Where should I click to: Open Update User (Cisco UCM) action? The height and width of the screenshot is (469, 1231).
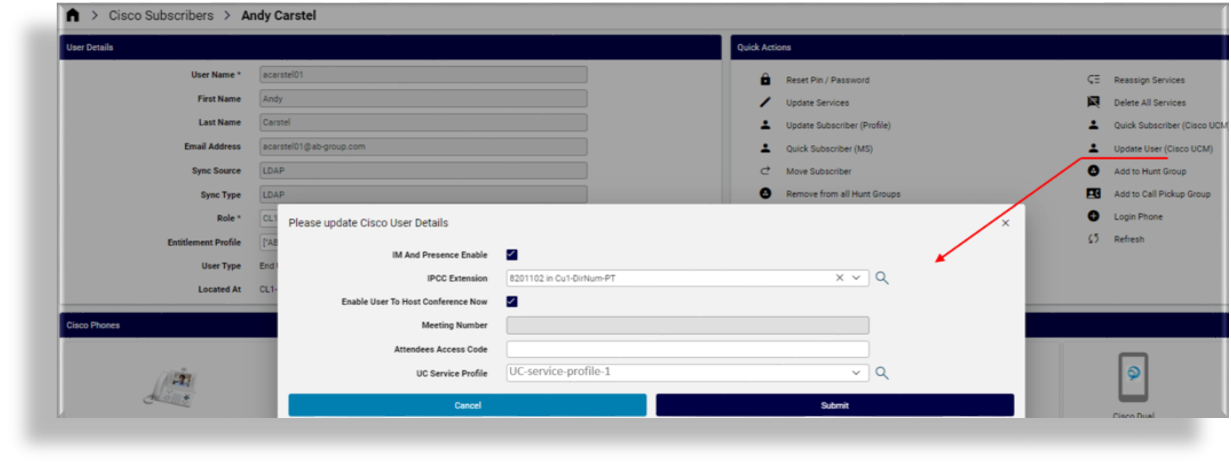point(1163,148)
